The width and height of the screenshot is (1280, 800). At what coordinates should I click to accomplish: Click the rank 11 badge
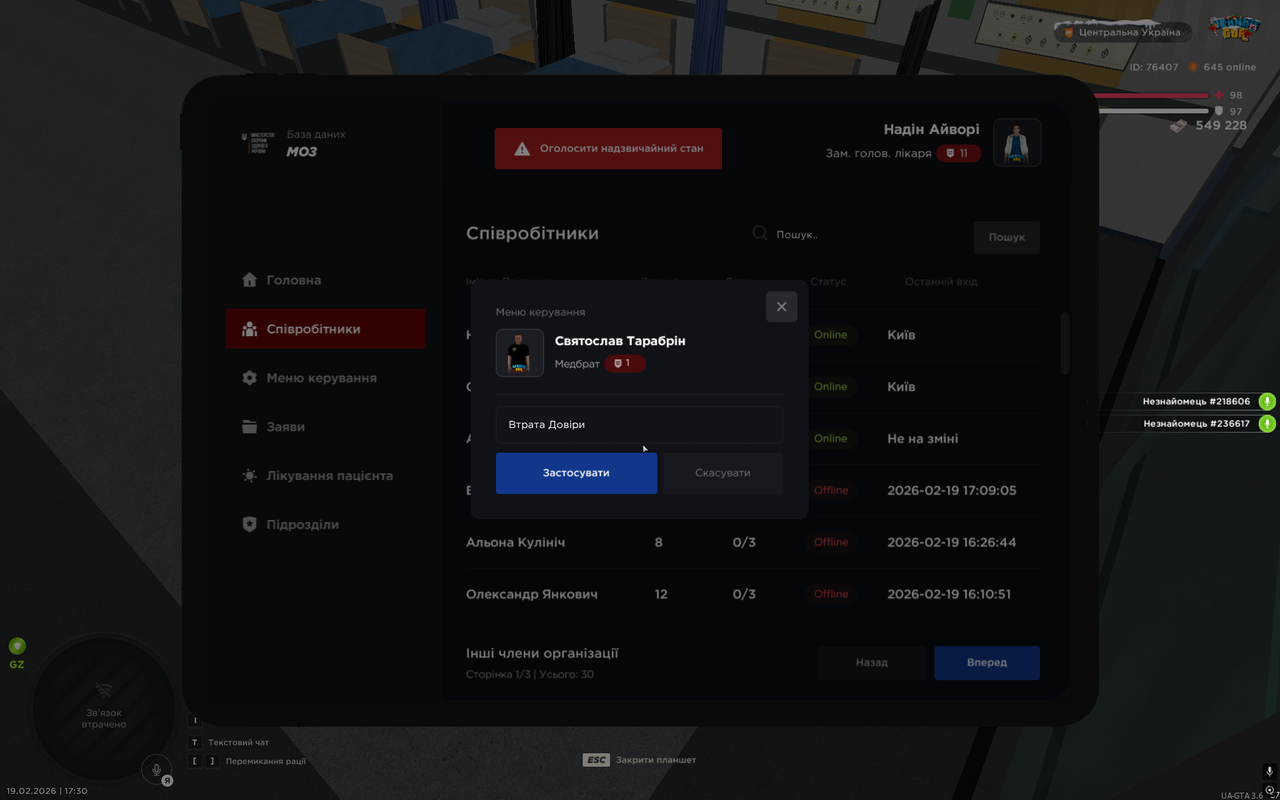pos(958,153)
